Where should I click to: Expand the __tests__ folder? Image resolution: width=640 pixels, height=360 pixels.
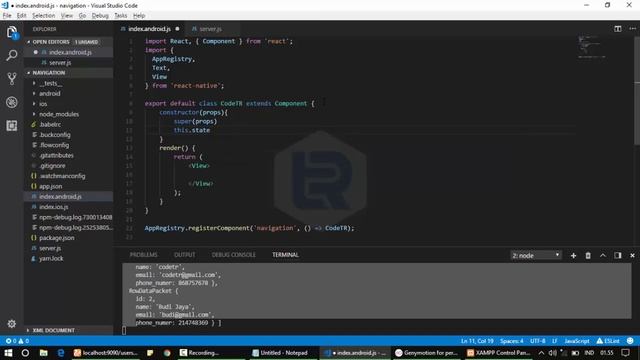[51, 83]
